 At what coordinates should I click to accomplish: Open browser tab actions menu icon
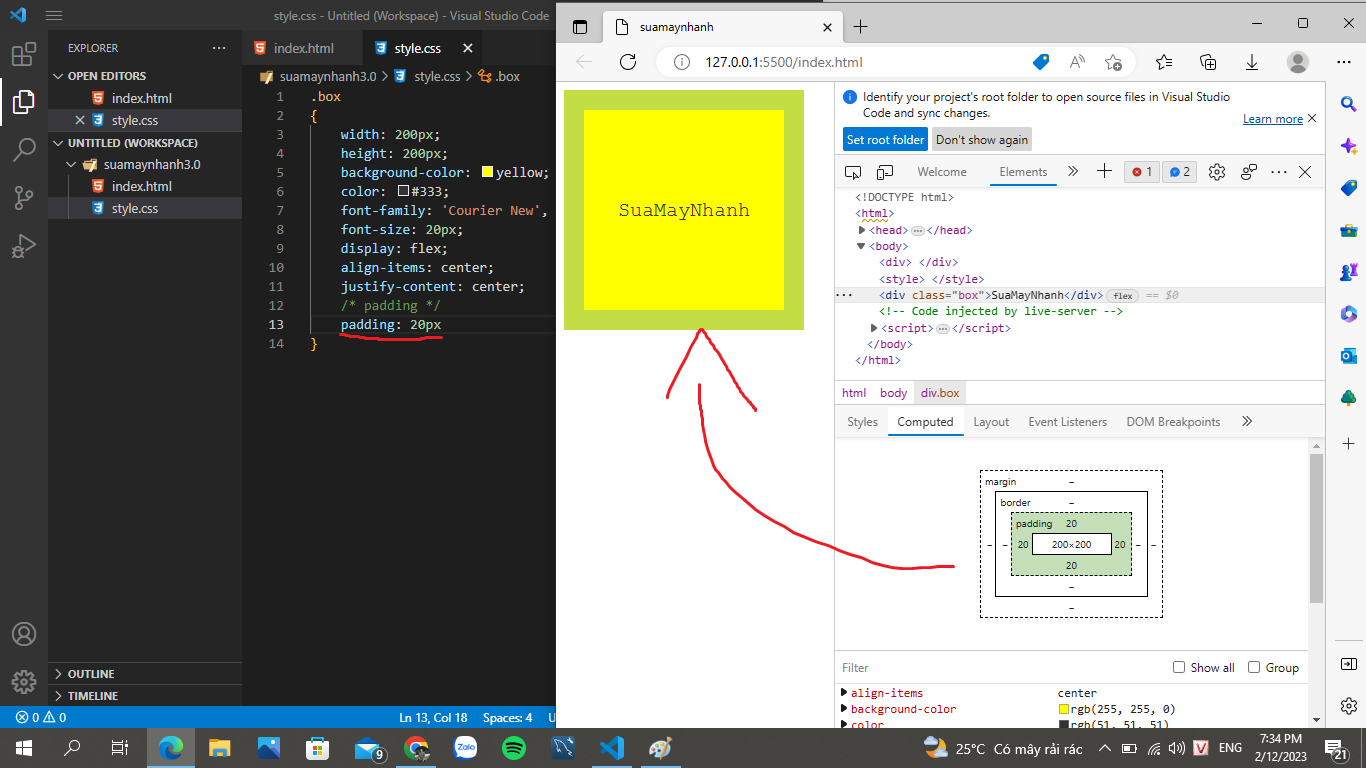point(580,27)
